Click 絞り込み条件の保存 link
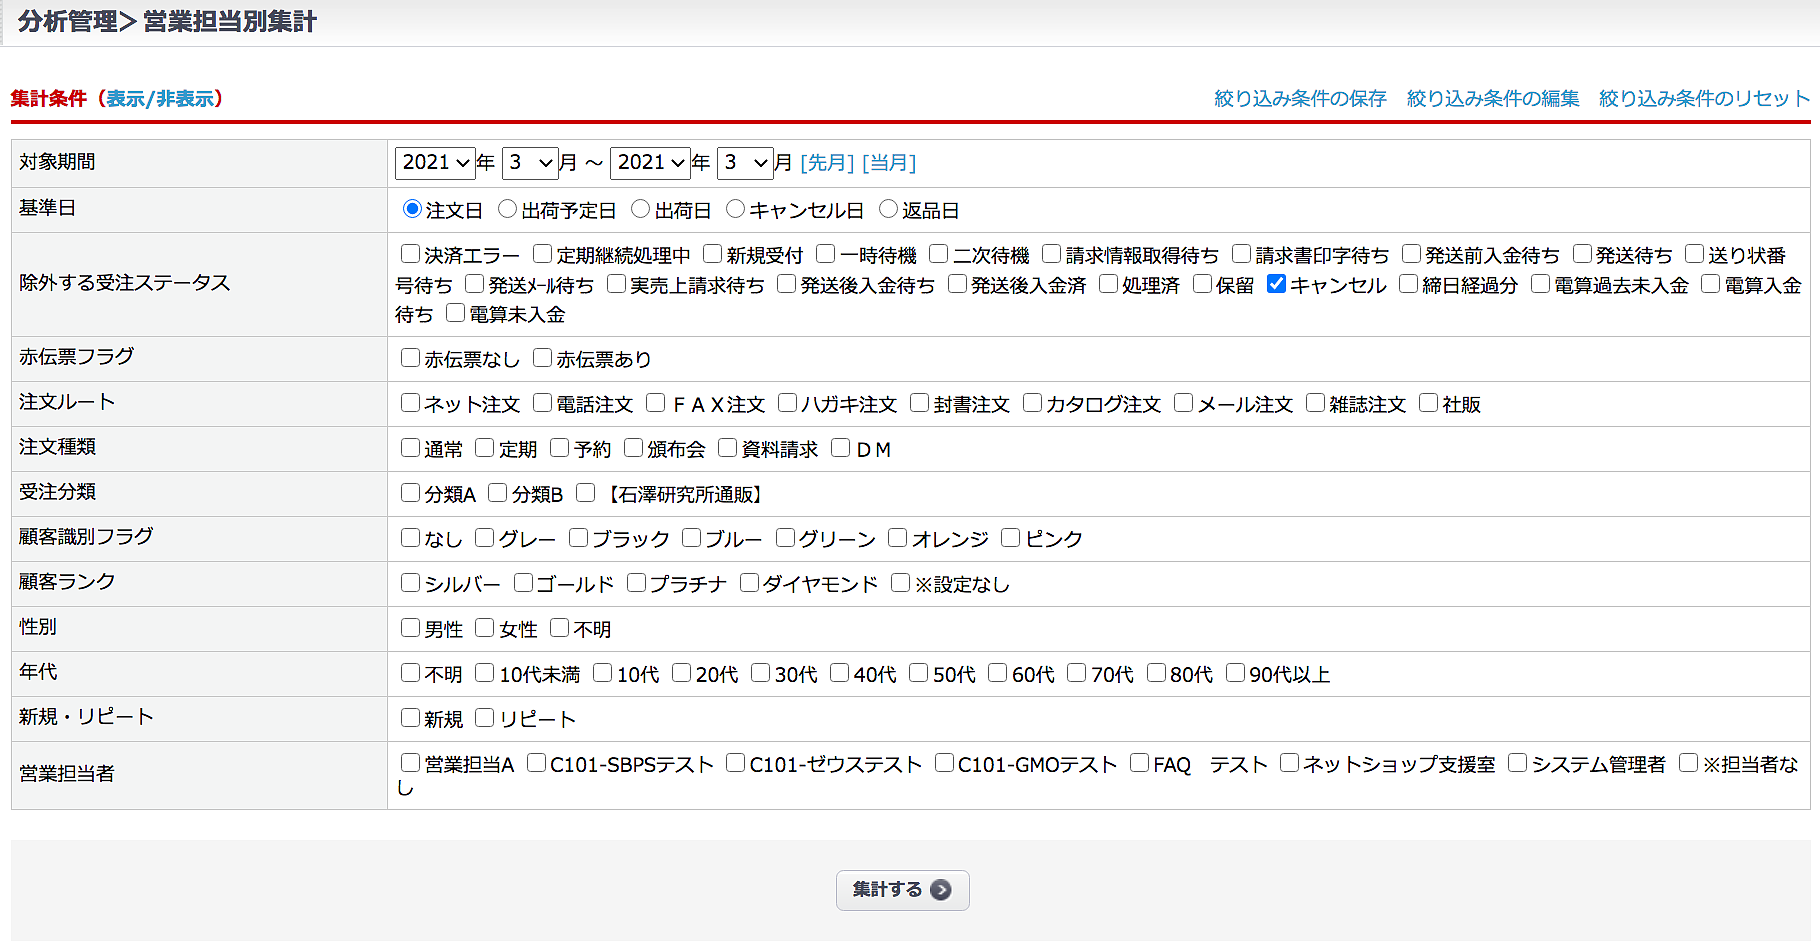 (x=1300, y=99)
